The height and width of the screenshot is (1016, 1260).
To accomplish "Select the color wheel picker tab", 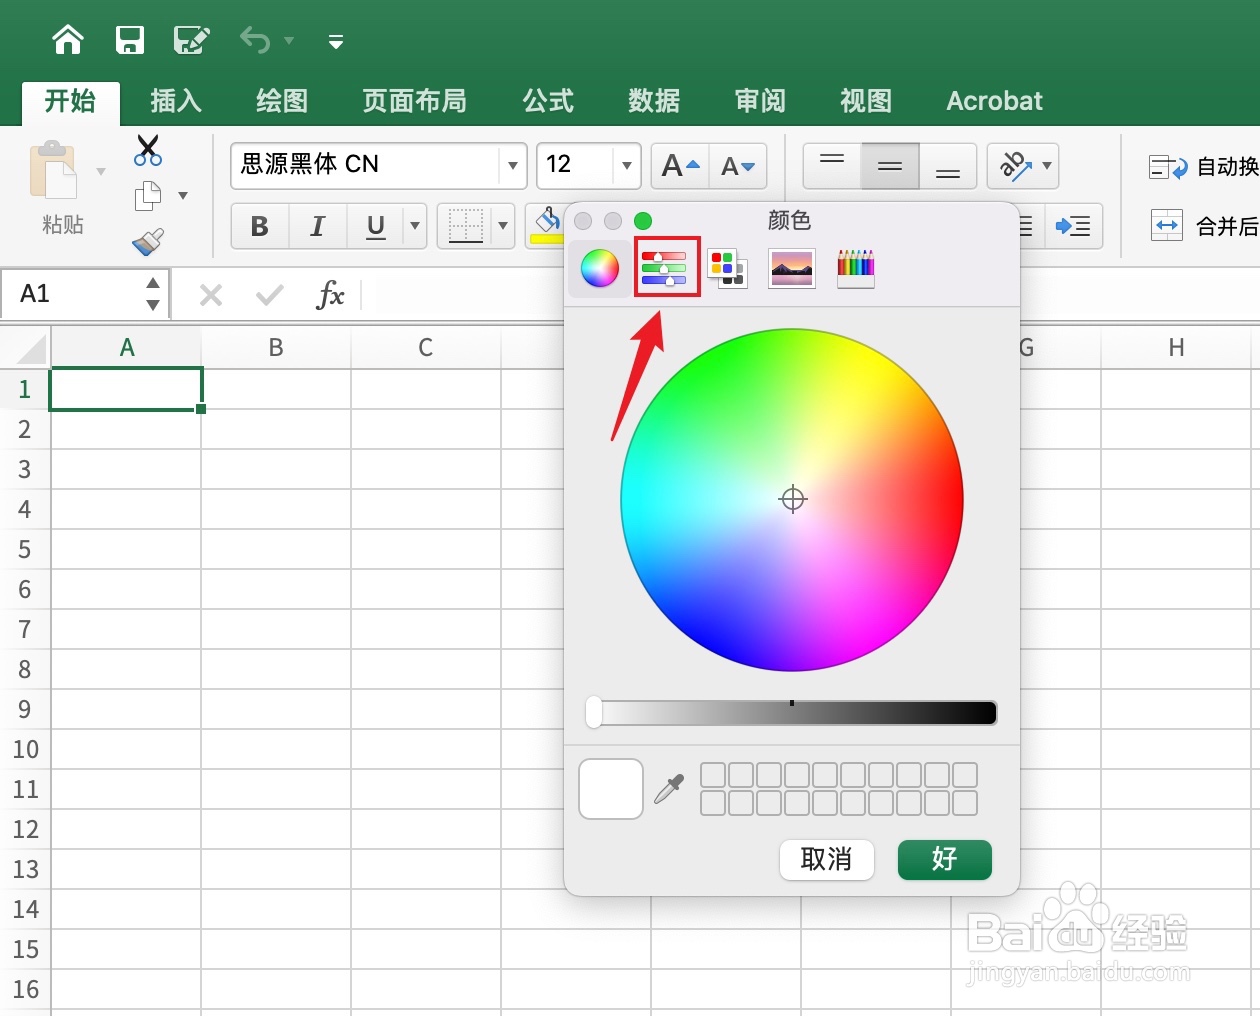I will [x=600, y=268].
